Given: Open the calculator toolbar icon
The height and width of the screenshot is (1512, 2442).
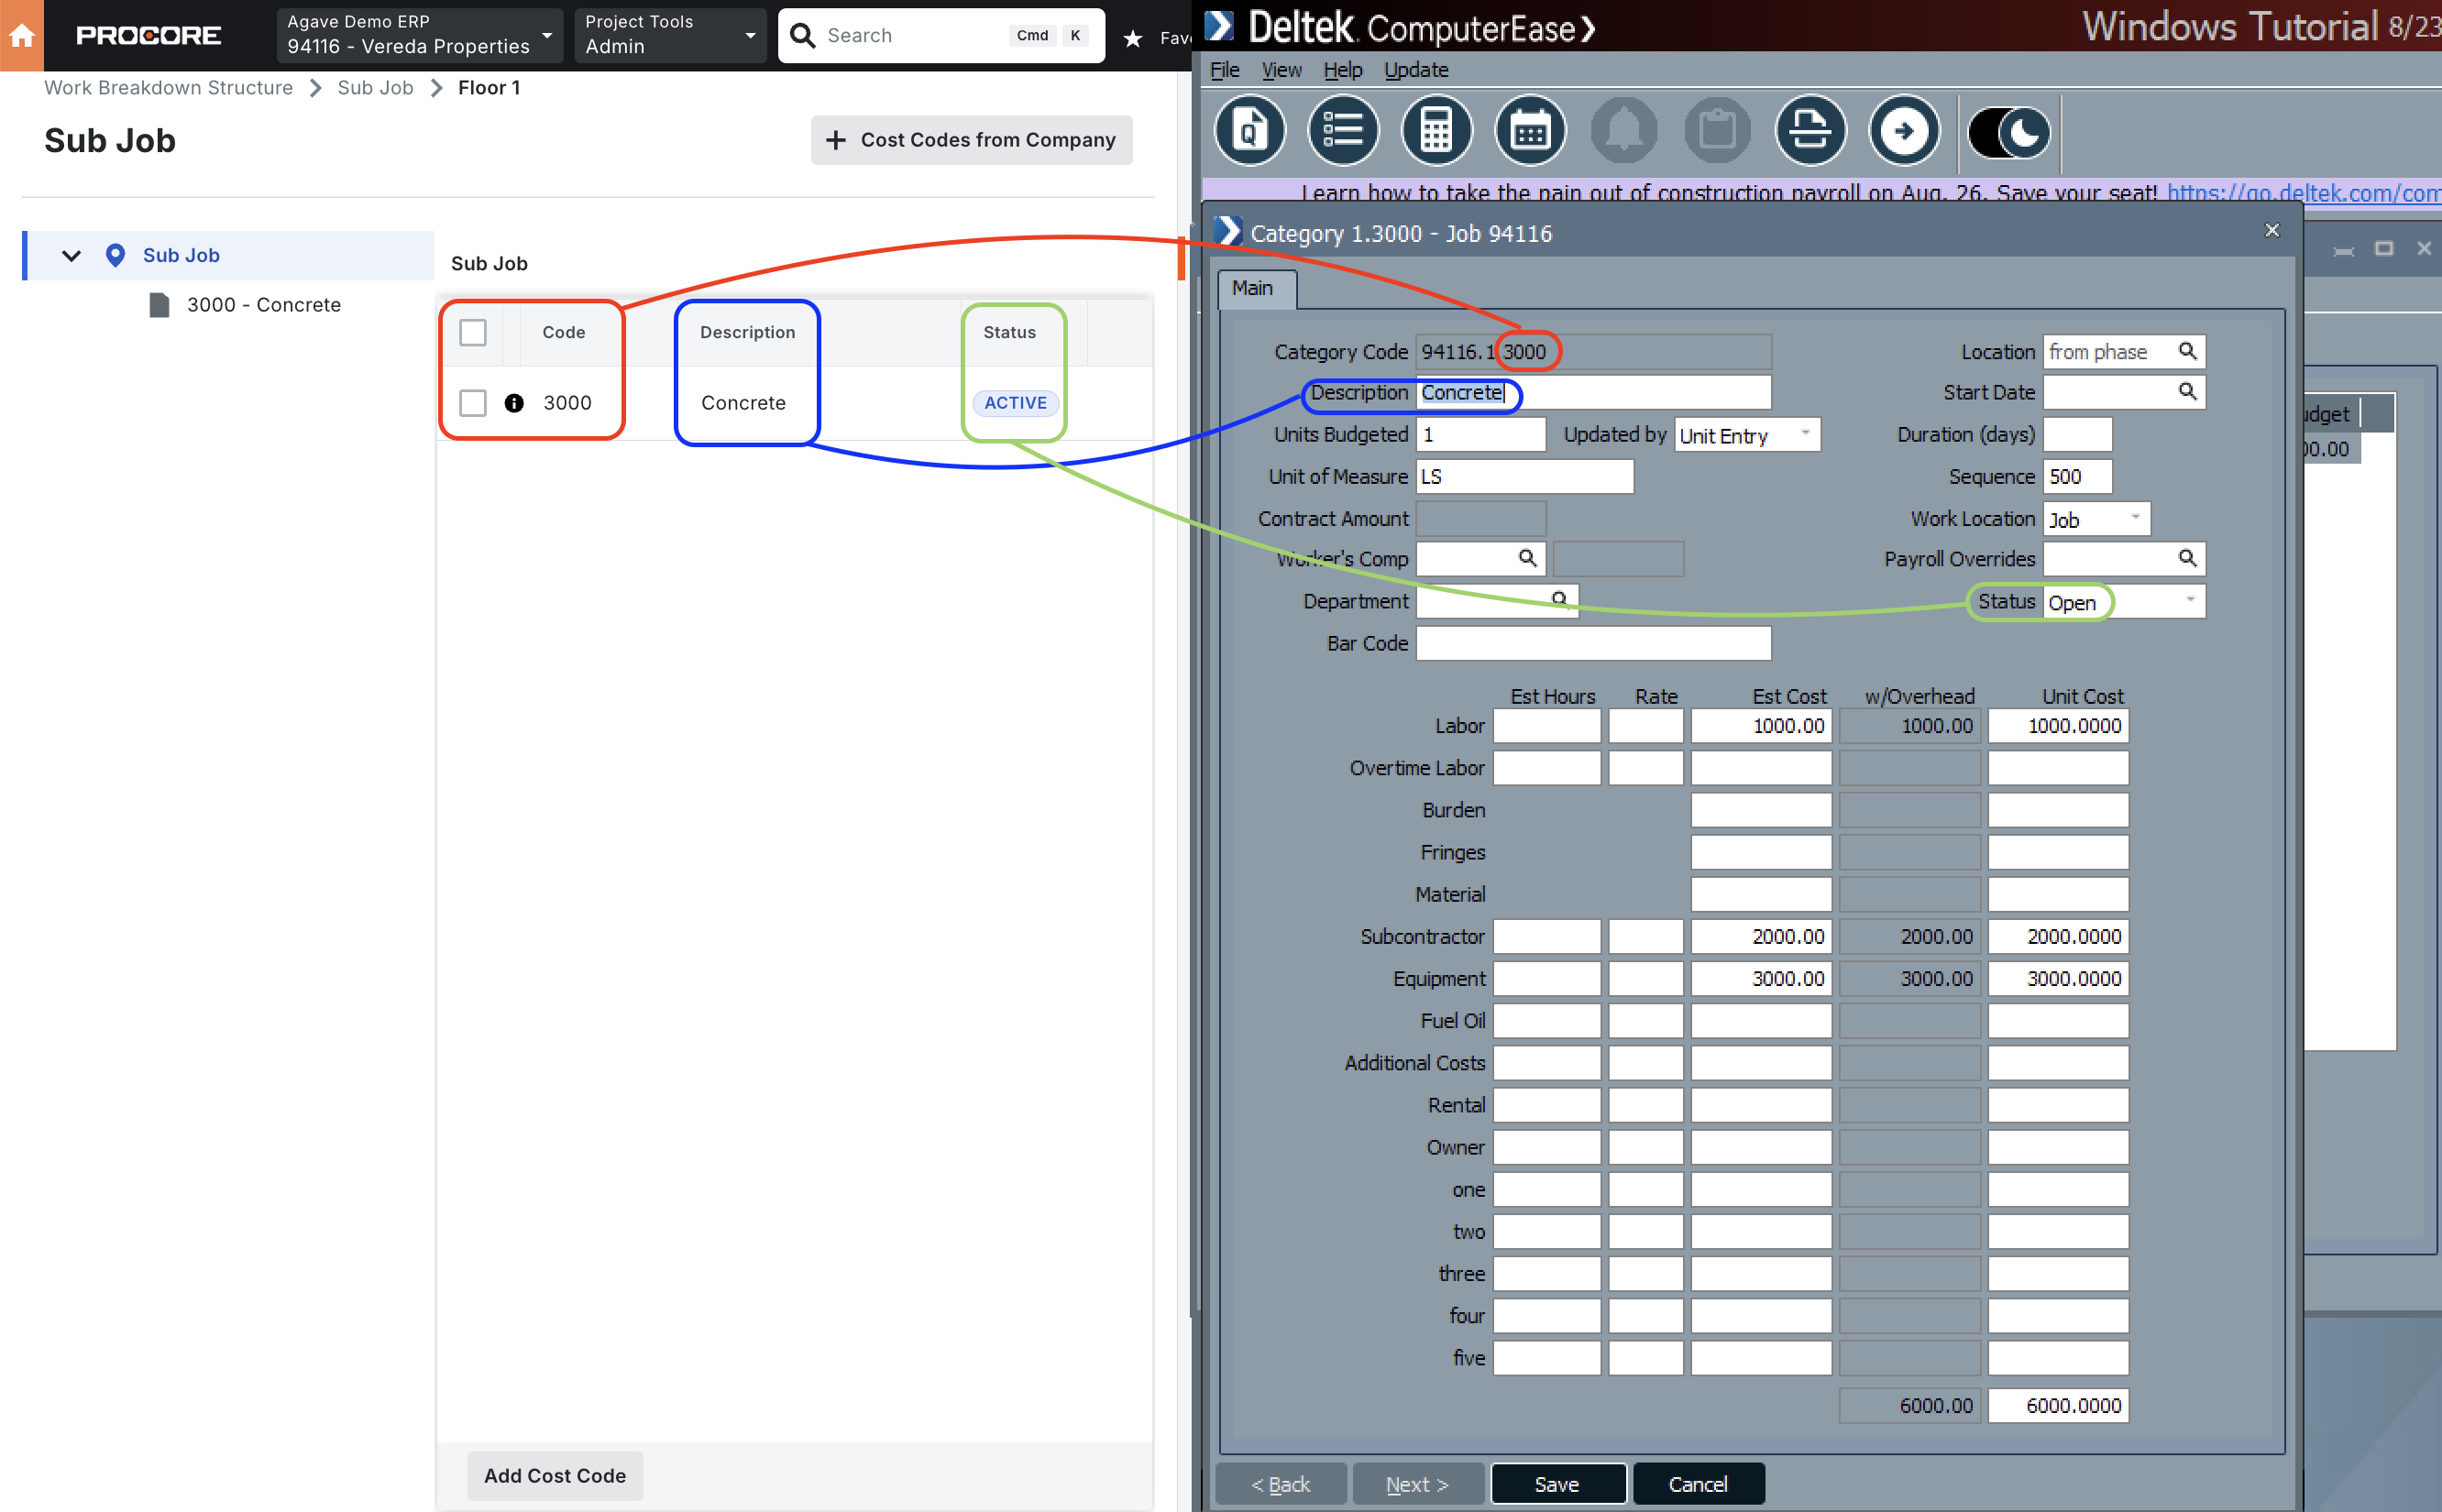Looking at the screenshot, I should [x=1436, y=130].
